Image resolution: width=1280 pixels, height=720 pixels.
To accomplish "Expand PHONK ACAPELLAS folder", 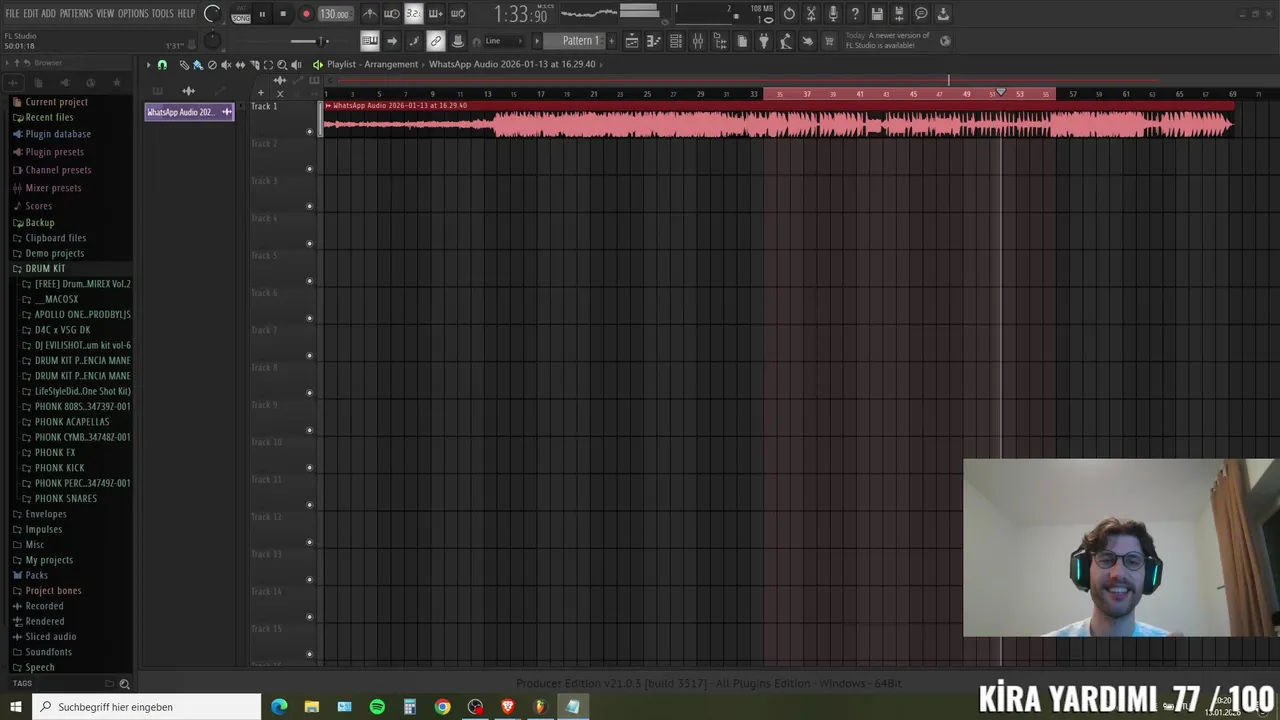I will (72, 422).
